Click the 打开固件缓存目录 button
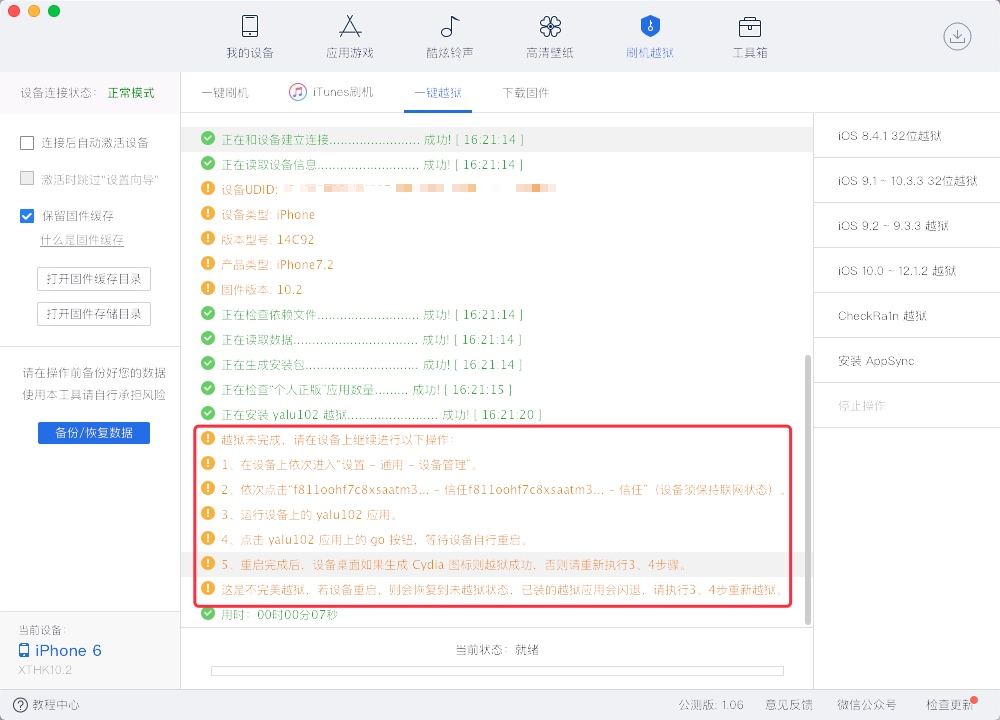The image size is (1000, 720). click(x=94, y=279)
